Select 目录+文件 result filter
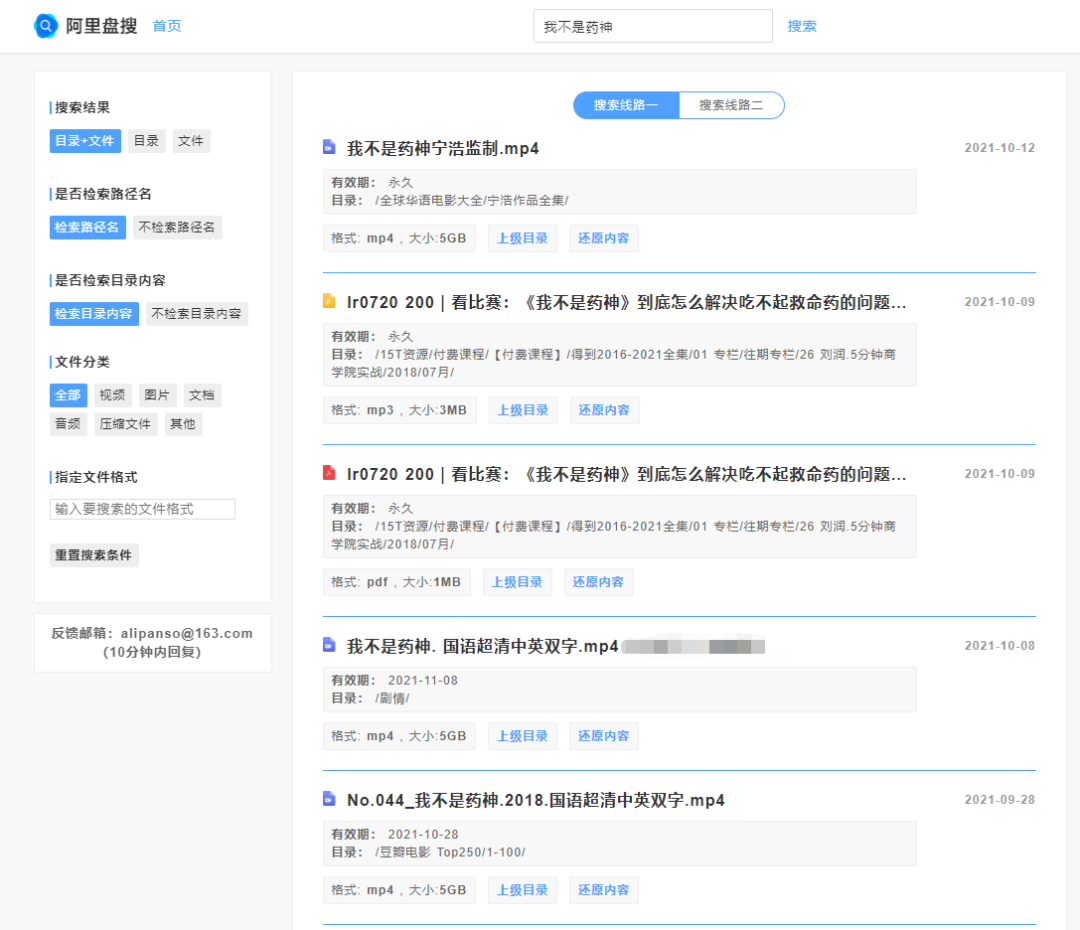The width and height of the screenshot is (1080, 930). coord(85,141)
